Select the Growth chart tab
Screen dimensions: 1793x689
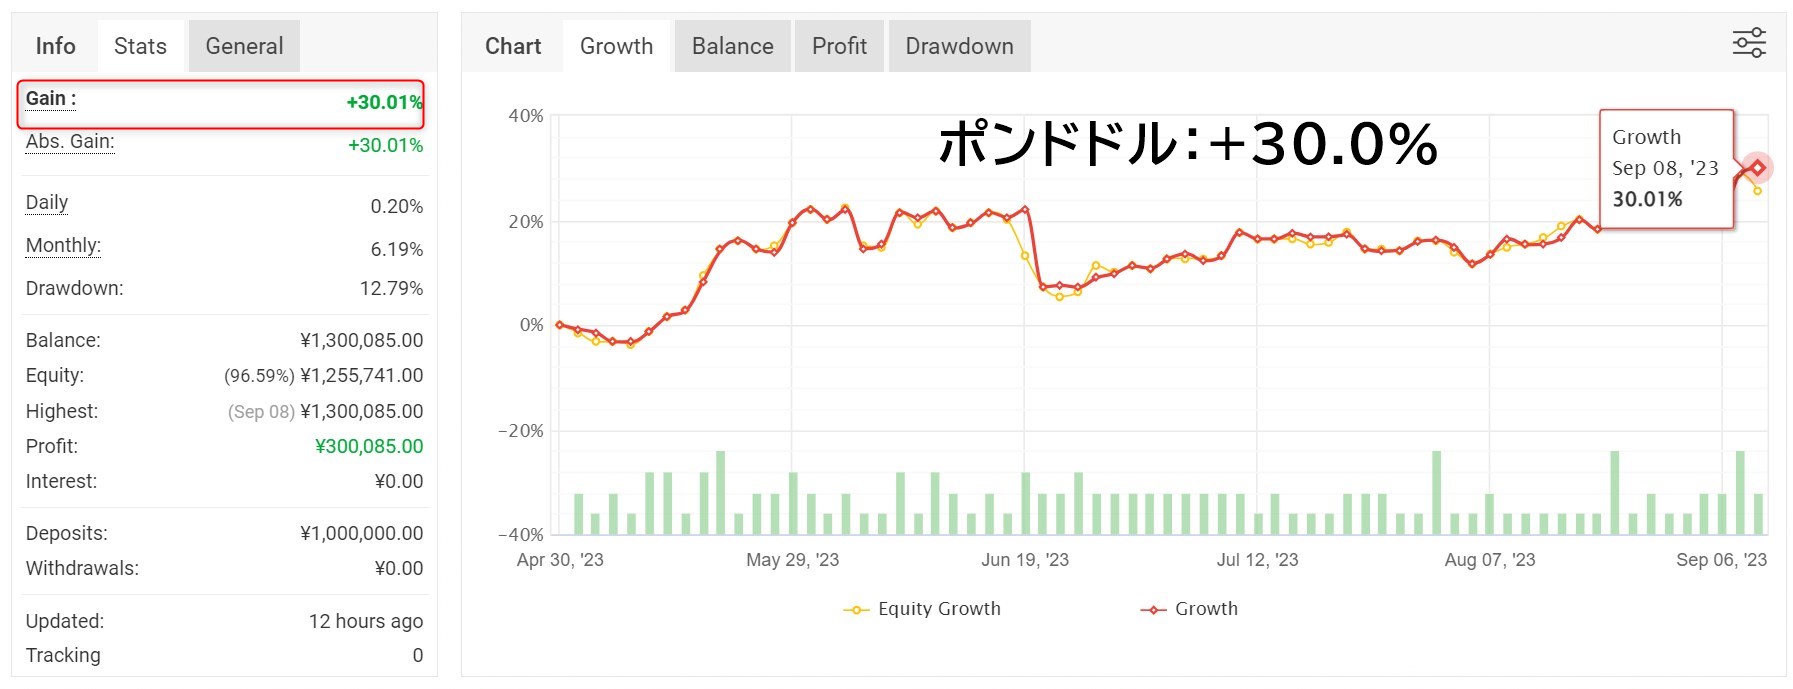pyautogui.click(x=616, y=46)
